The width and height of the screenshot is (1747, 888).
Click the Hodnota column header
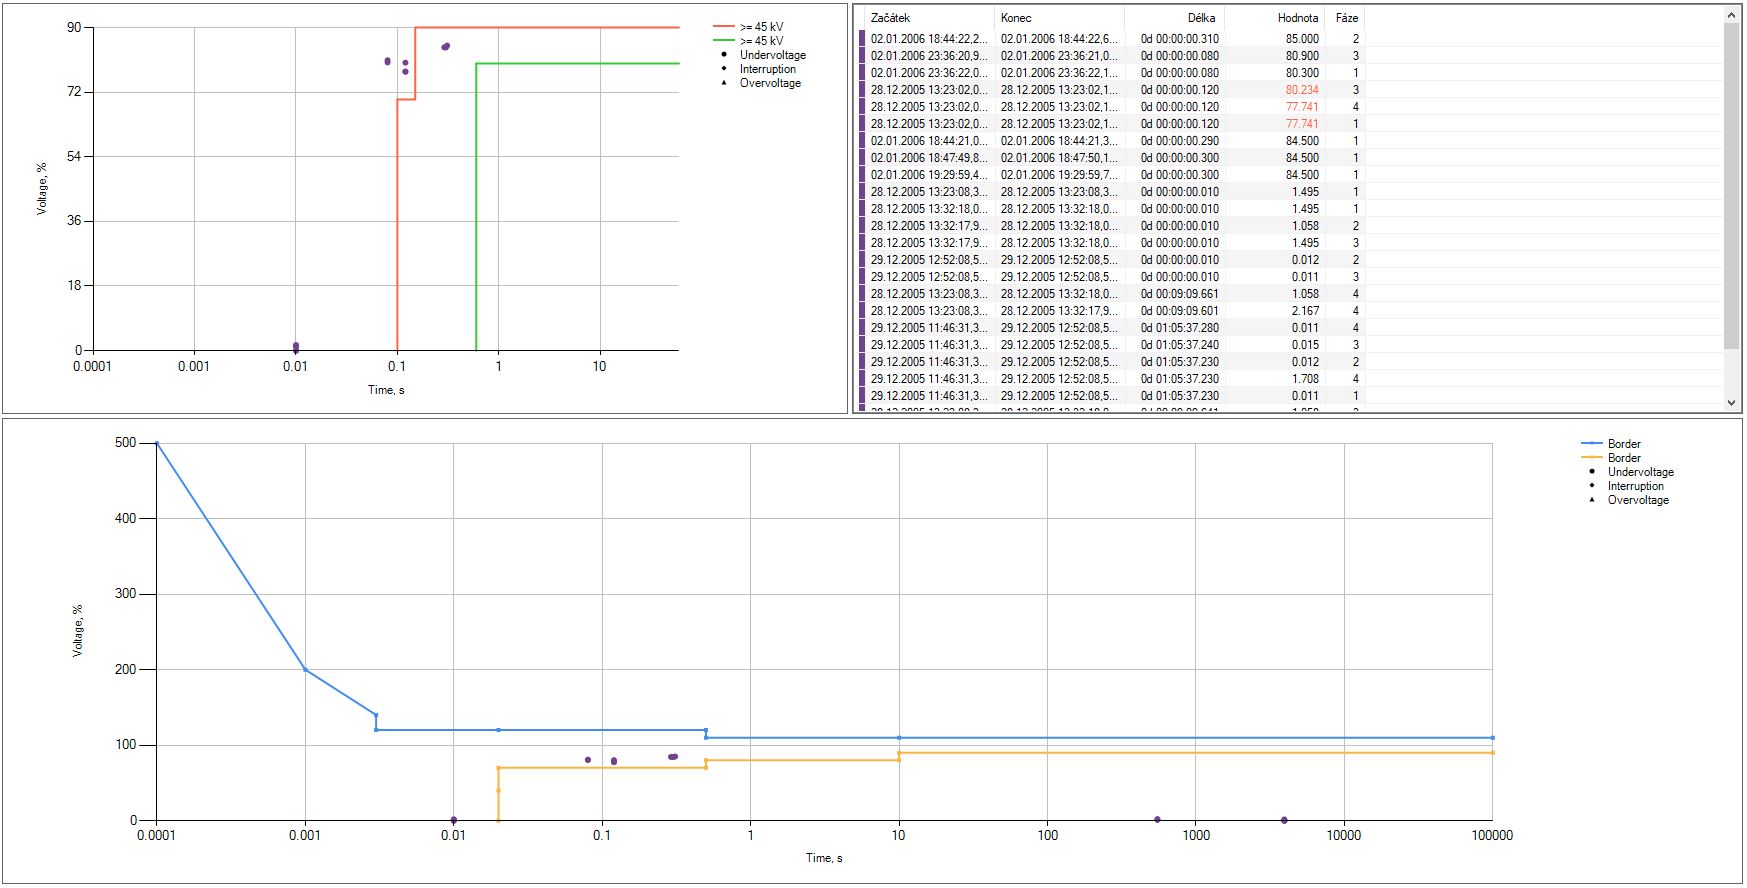pyautogui.click(x=1274, y=18)
